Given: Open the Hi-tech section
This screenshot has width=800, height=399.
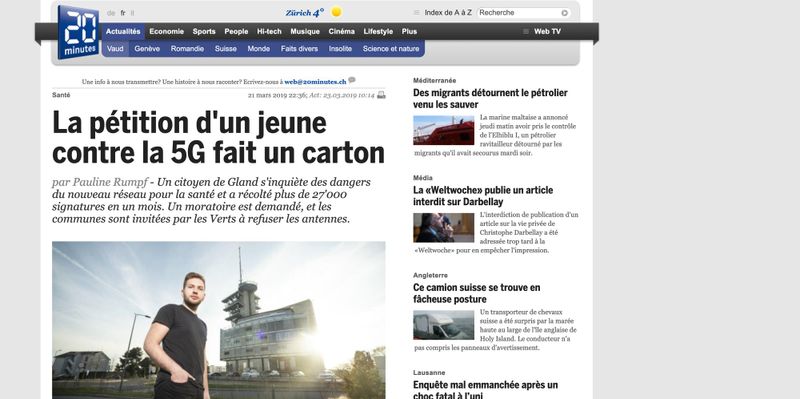Looking at the screenshot, I should click(x=269, y=32).
